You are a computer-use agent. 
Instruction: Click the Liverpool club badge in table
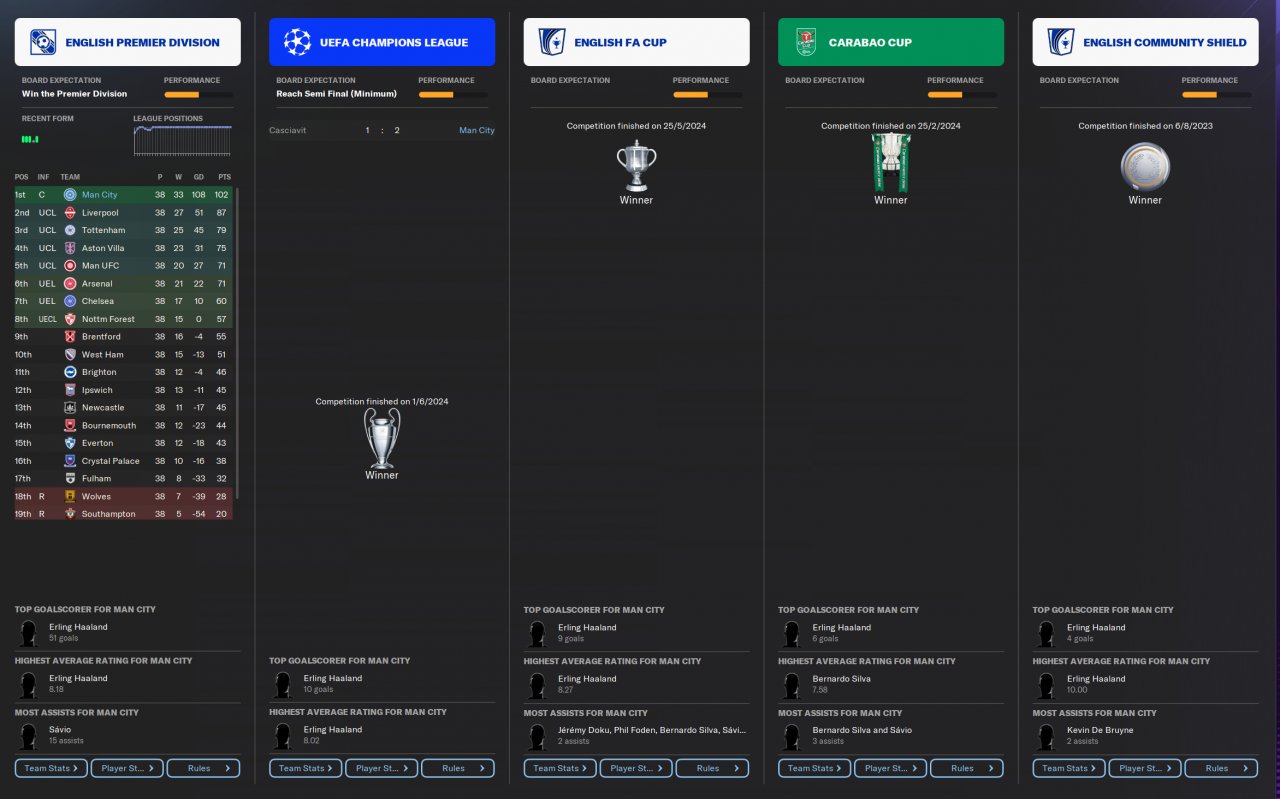pos(70,213)
